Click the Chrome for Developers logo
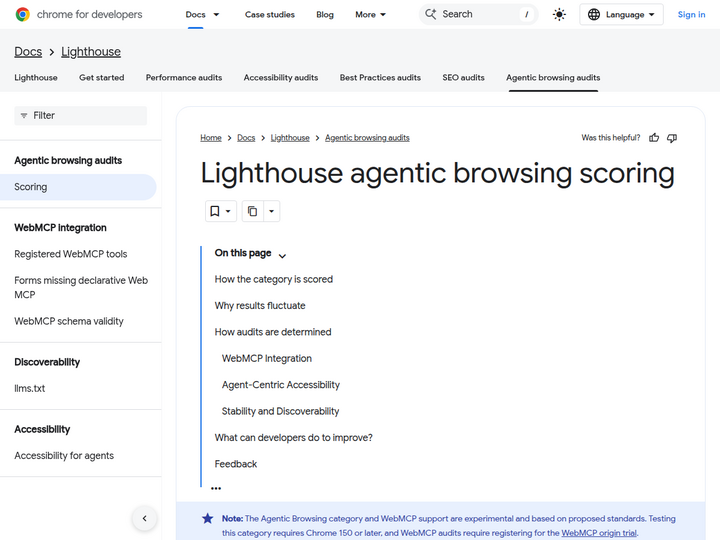Image resolution: width=720 pixels, height=540 pixels. (79, 14)
